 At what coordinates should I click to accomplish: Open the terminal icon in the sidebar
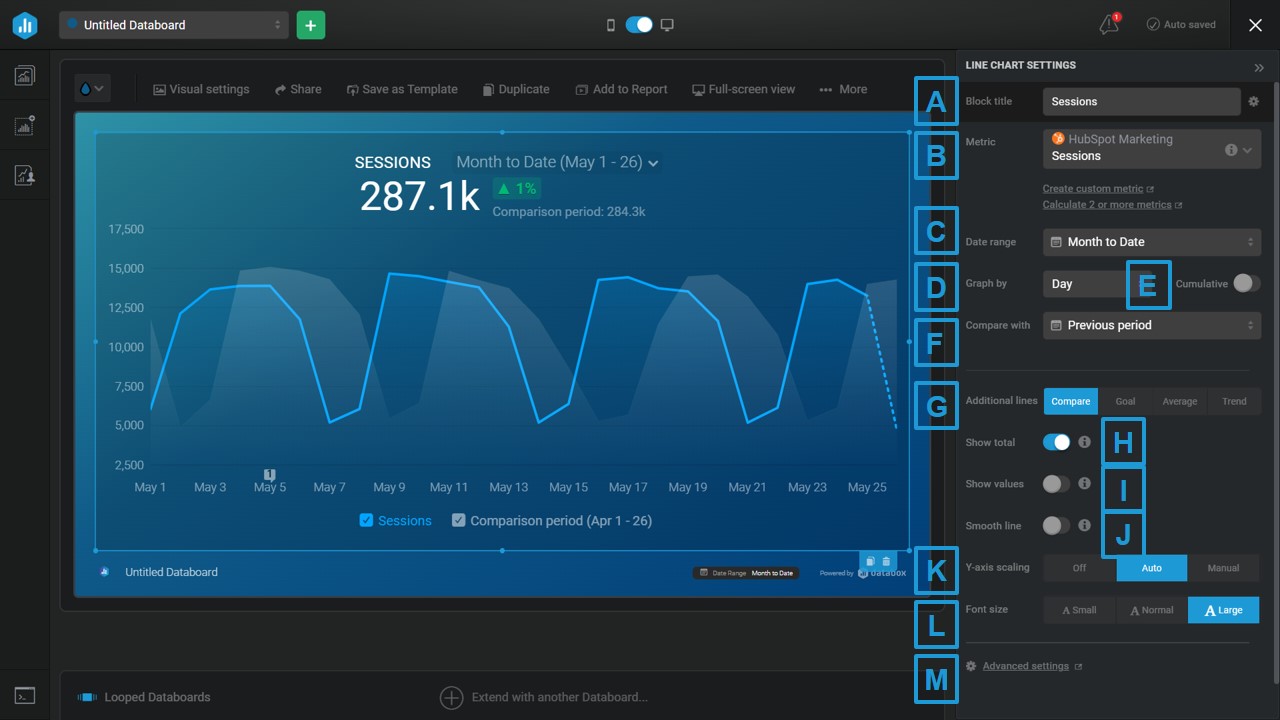(25, 696)
